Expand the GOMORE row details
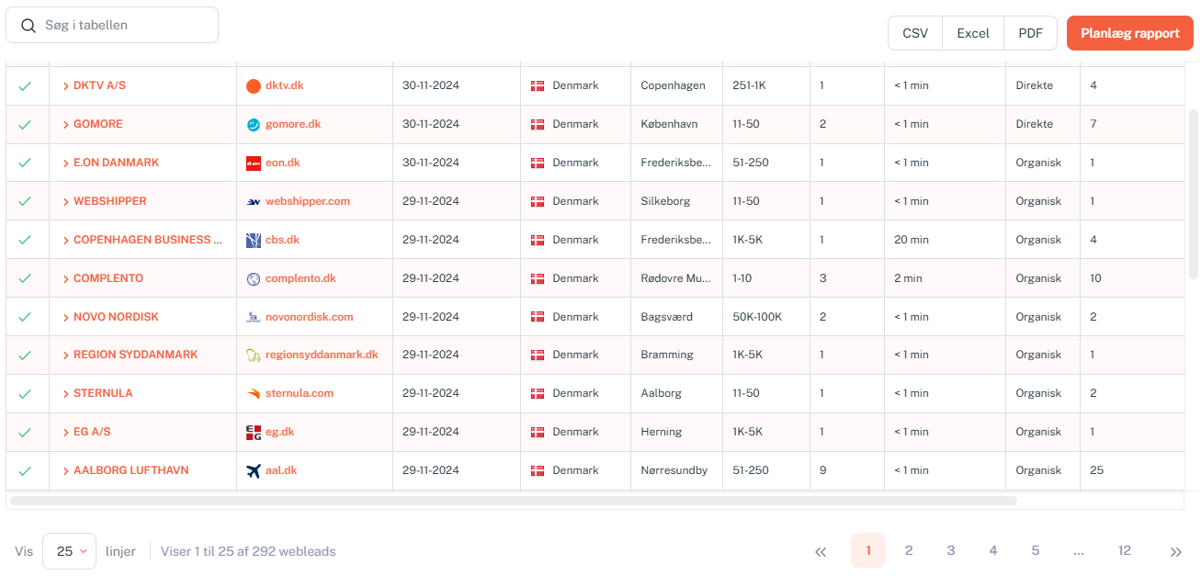Viewport: 1200px width, 576px height. [66, 125]
